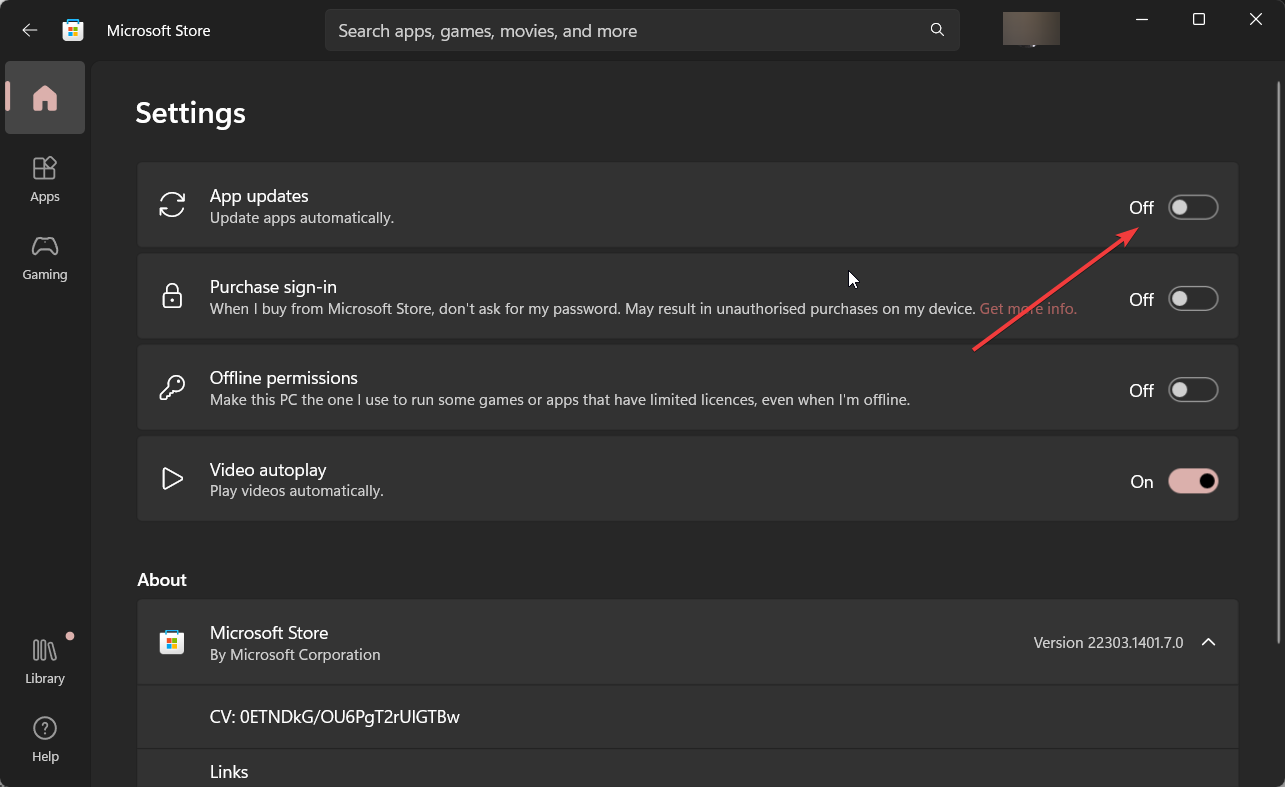Go back using the back arrow
1285x787 pixels.
click(x=29, y=30)
